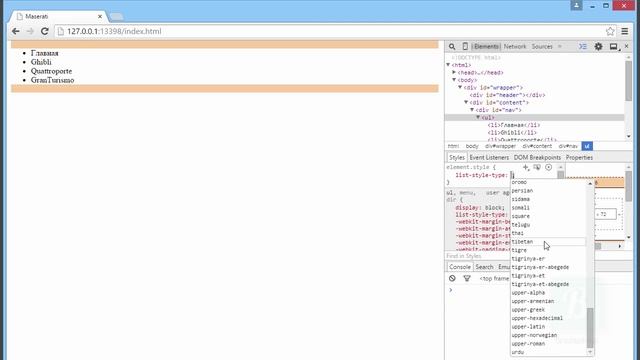Select the div id header node
The height and width of the screenshot is (360, 640).
coord(507,95)
